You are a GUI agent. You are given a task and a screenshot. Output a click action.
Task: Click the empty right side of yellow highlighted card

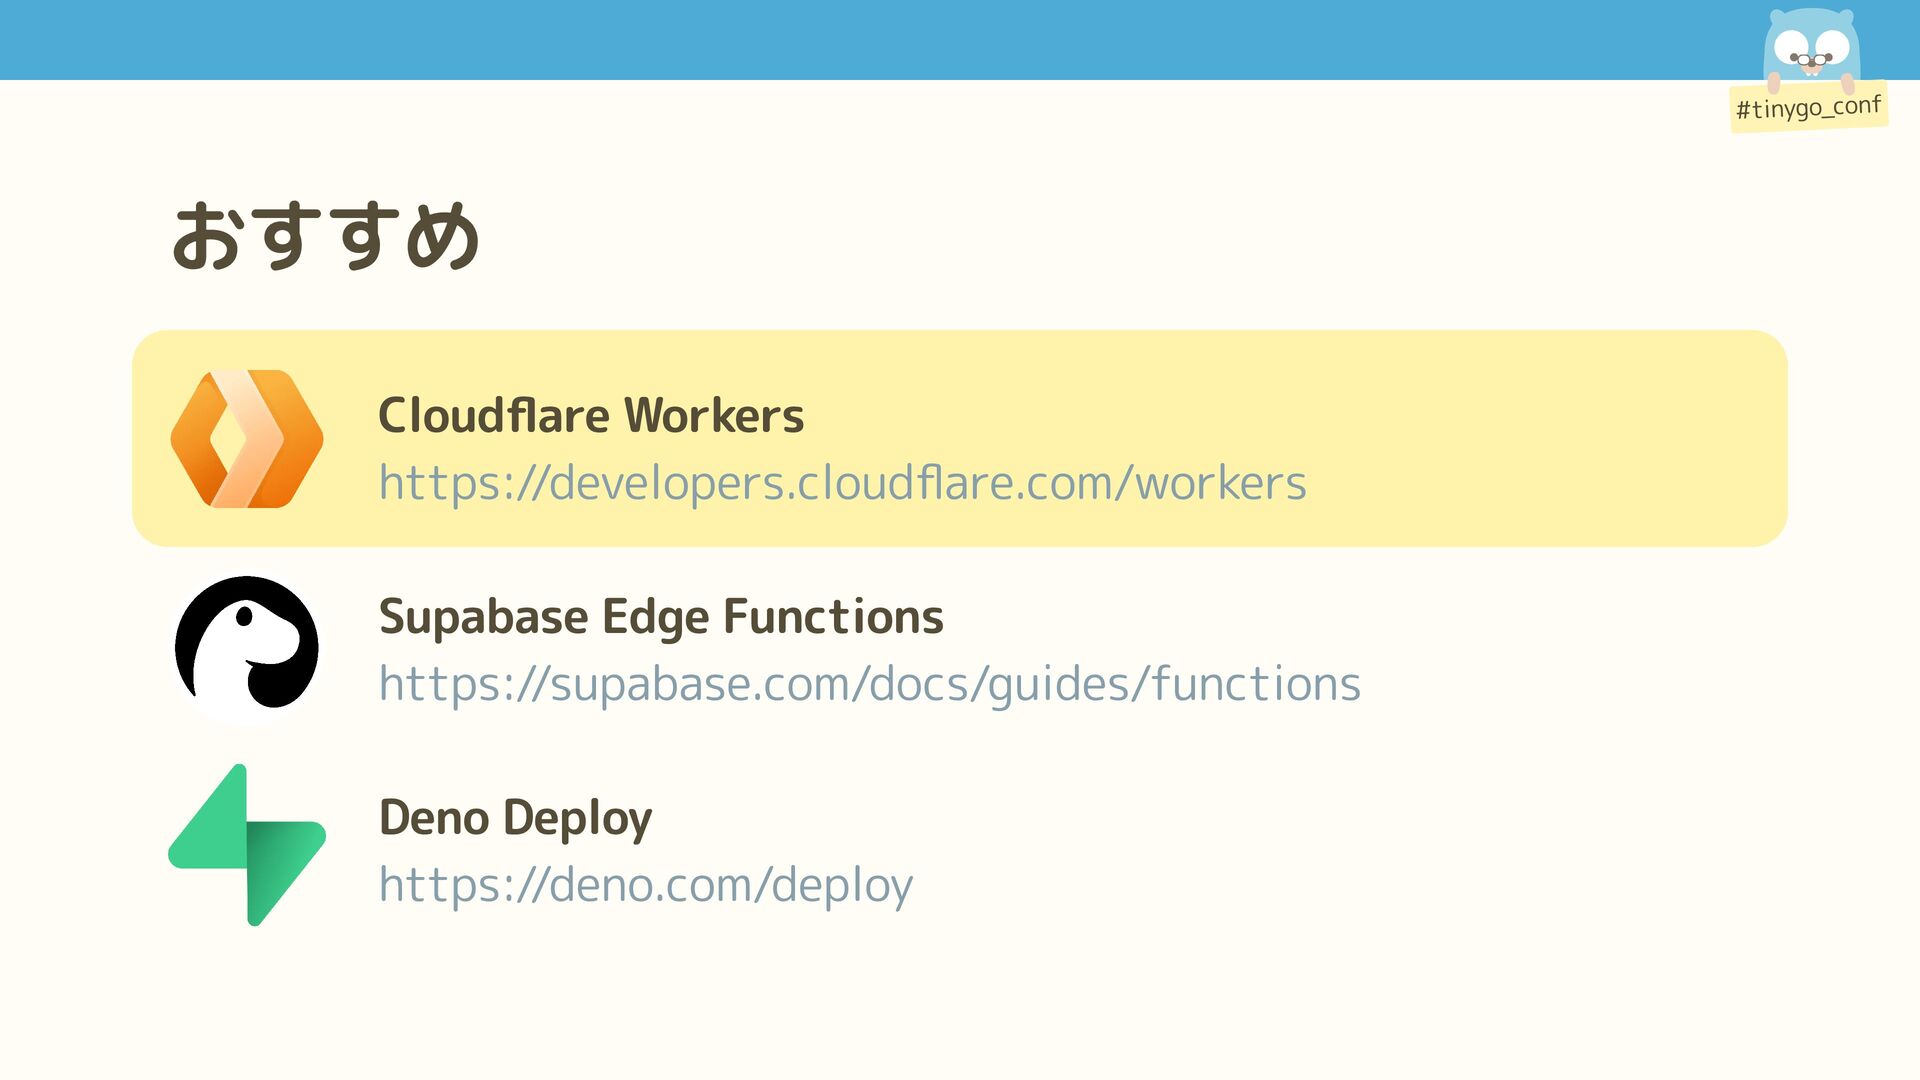[1550, 438]
